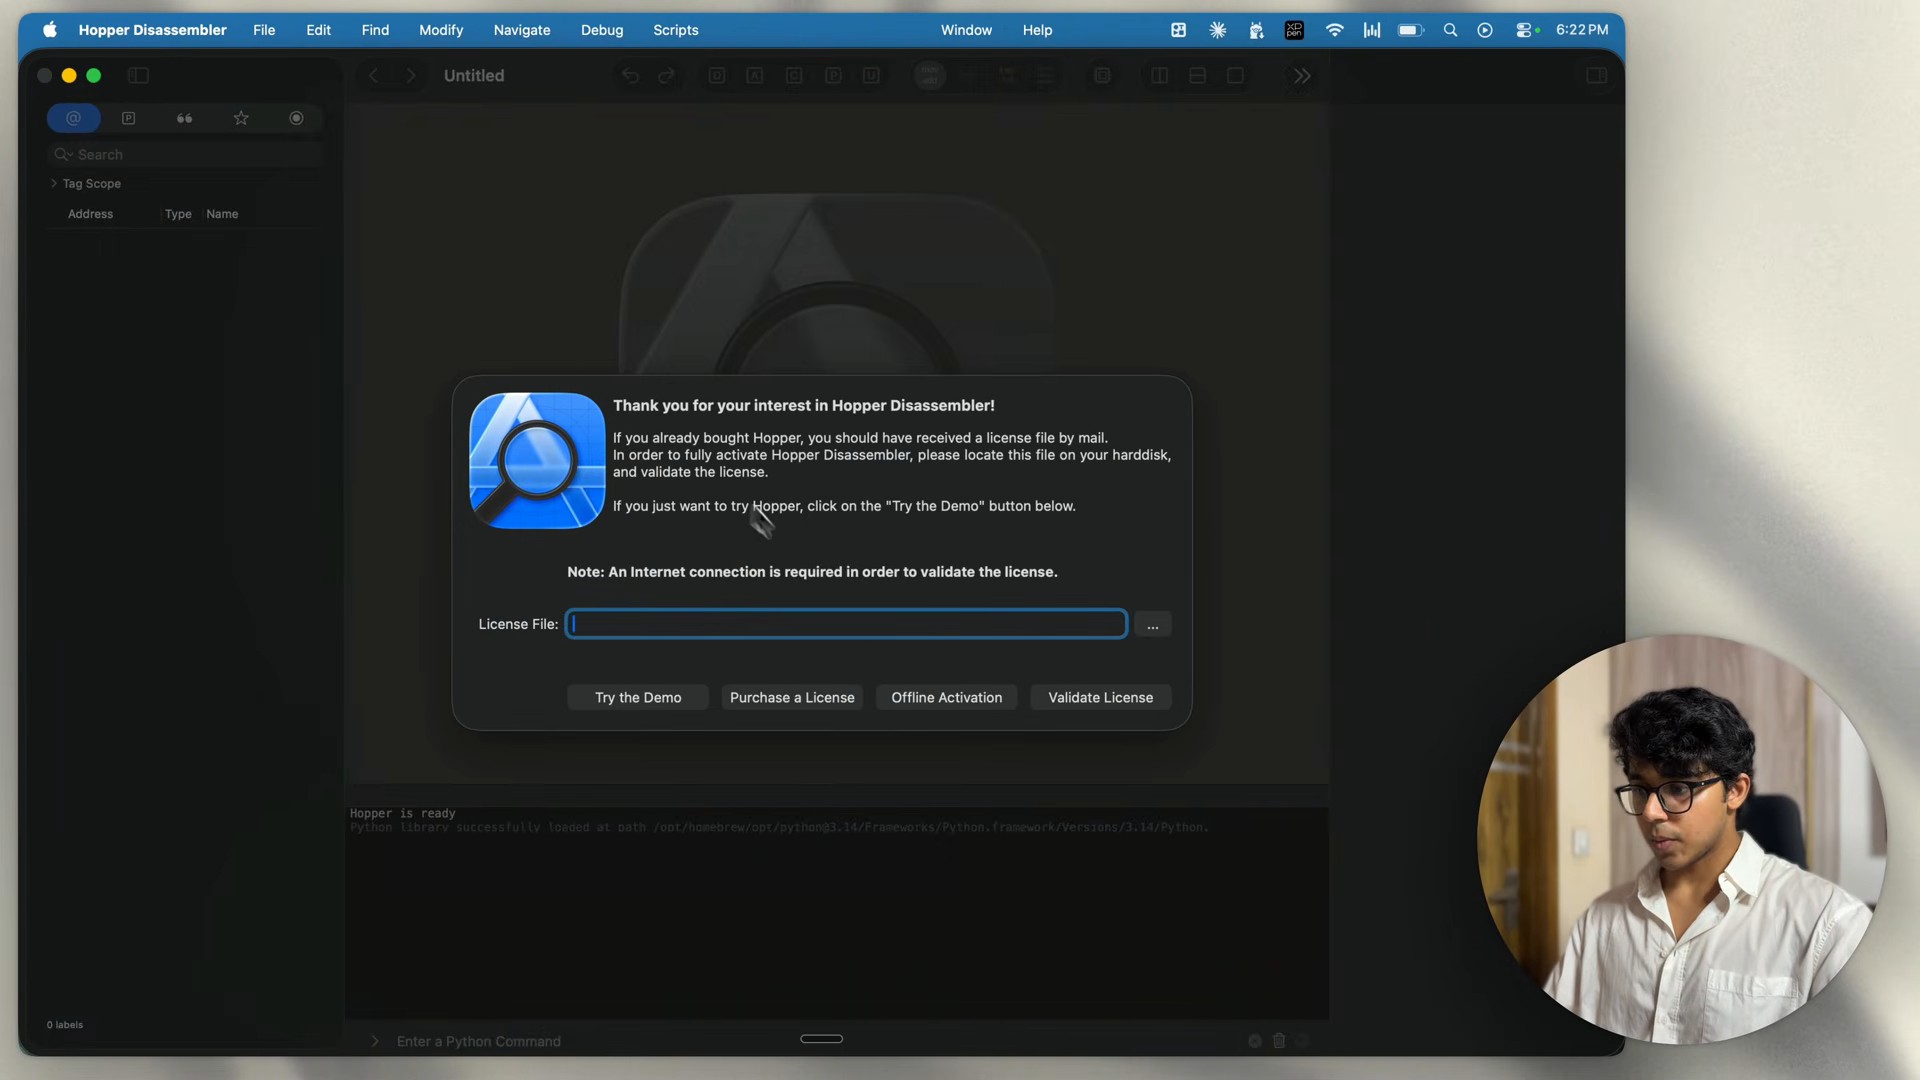Open the Modify menu
Image resolution: width=1920 pixels, height=1080 pixels.
(441, 30)
